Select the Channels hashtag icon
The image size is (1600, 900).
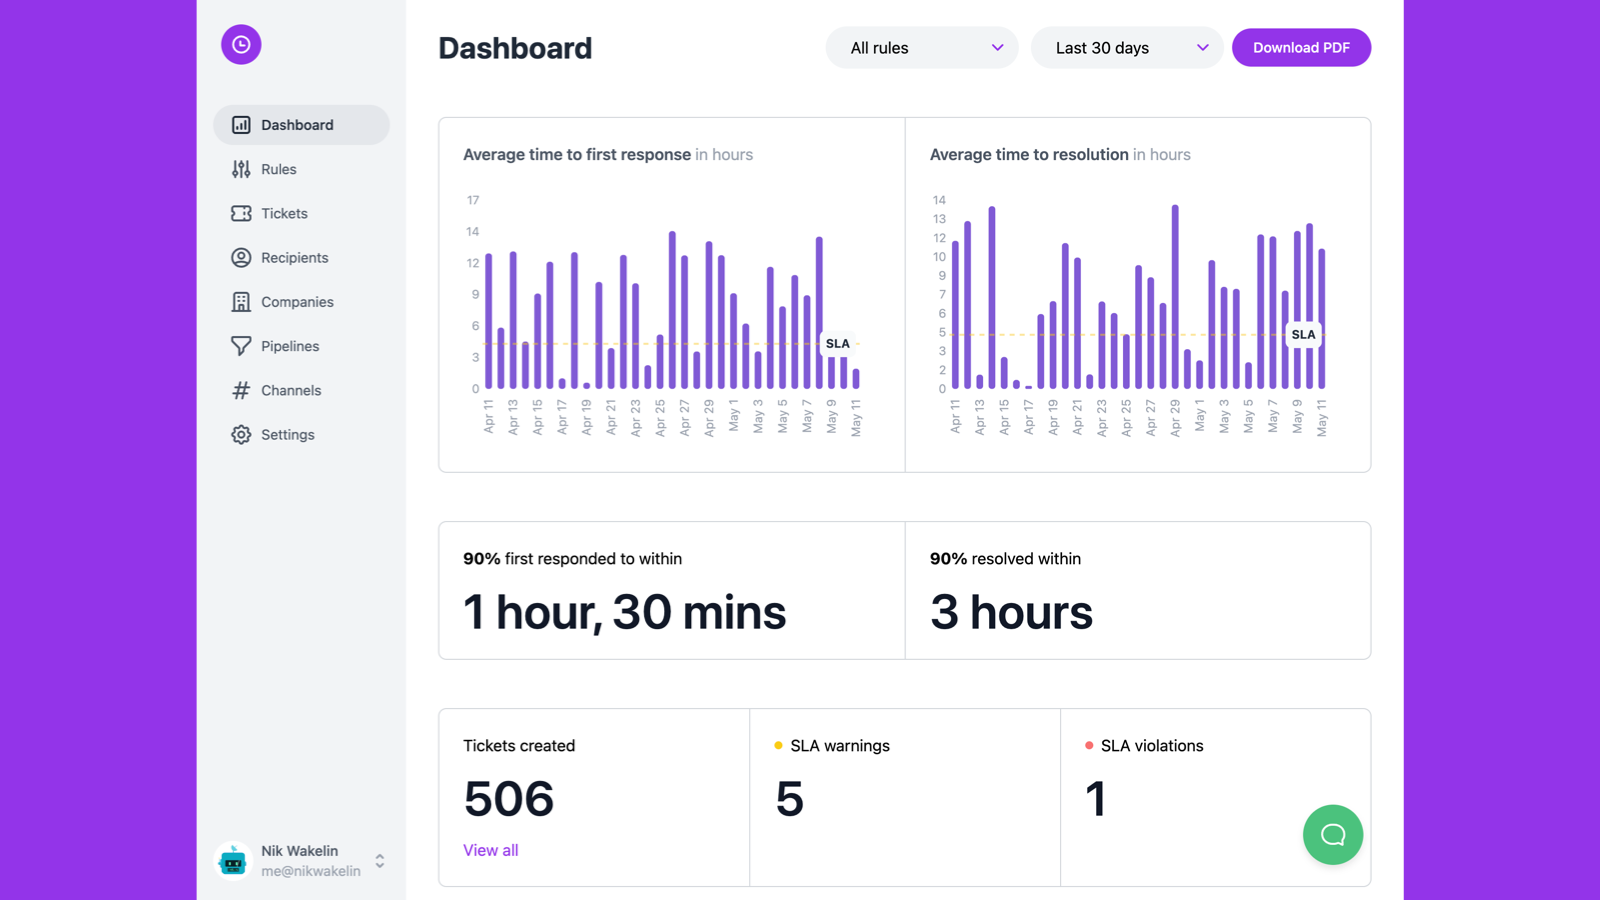(240, 390)
